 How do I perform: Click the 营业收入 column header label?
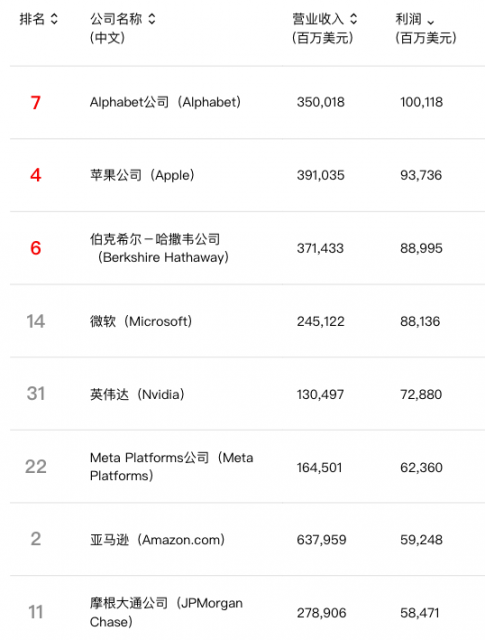click(x=318, y=19)
